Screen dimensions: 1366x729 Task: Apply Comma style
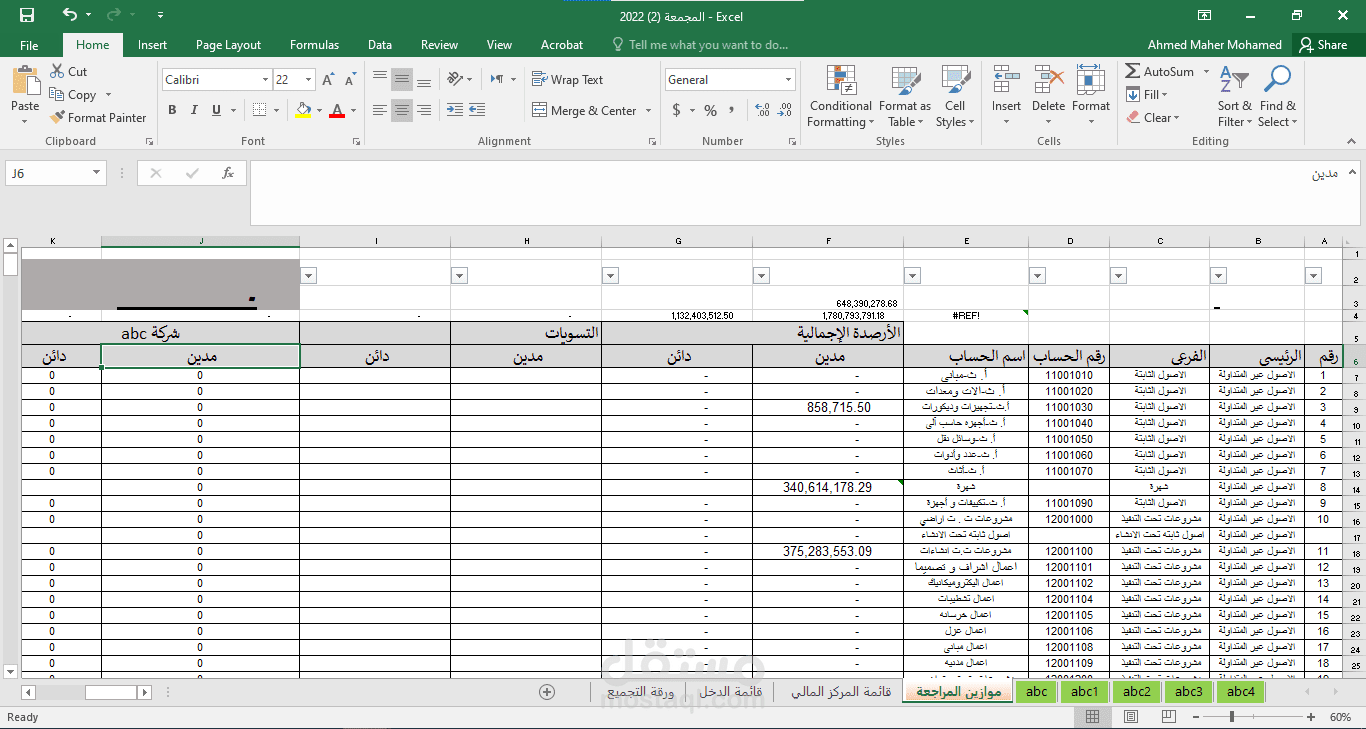point(732,111)
